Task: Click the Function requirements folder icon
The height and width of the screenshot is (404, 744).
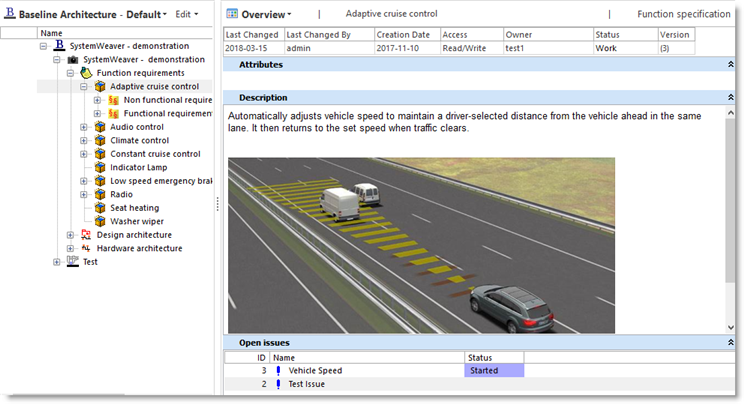Action: (86, 73)
